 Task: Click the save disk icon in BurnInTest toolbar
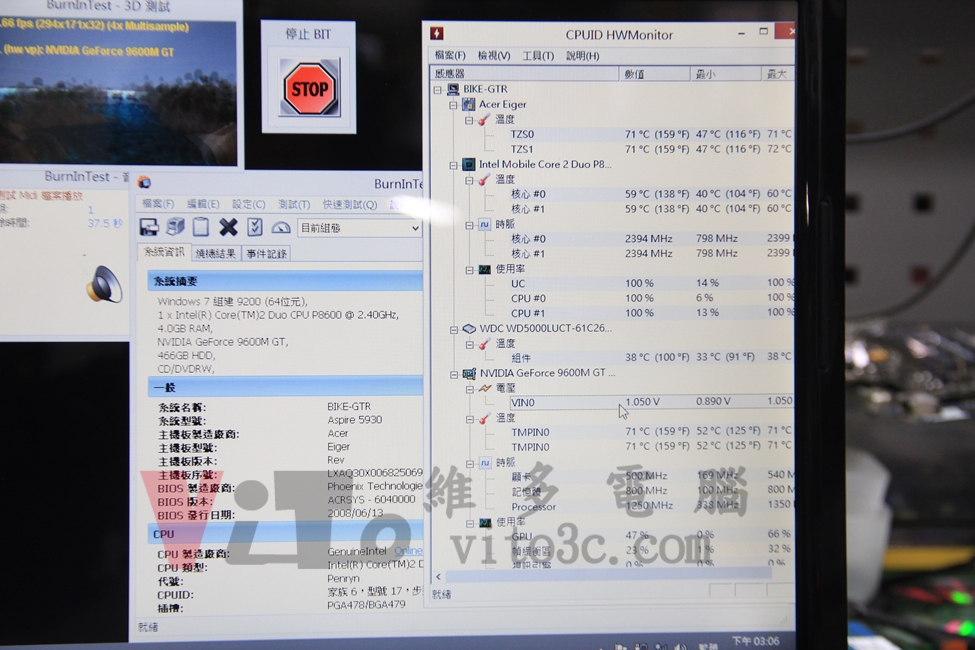[149, 227]
